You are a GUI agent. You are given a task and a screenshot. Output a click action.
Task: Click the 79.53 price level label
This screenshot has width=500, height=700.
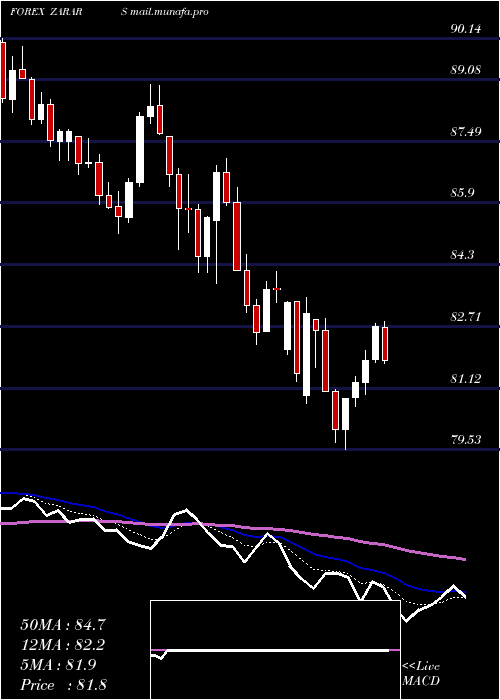click(x=466, y=440)
